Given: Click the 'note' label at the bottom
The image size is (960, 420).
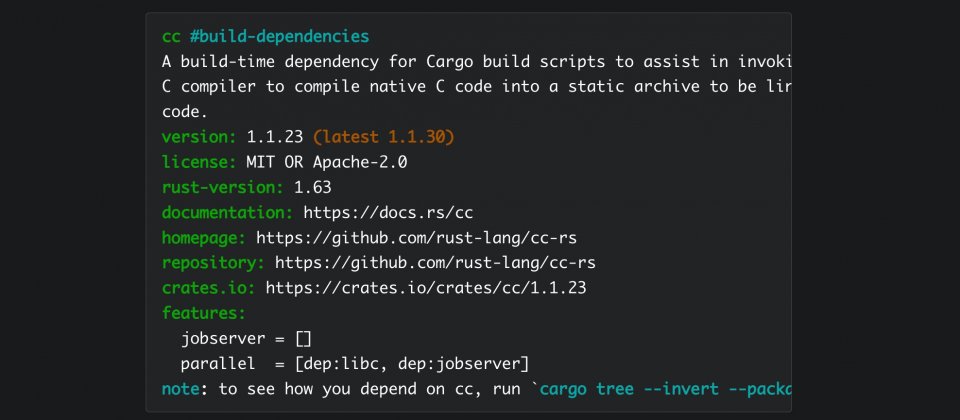Looking at the screenshot, I should 181,389.
